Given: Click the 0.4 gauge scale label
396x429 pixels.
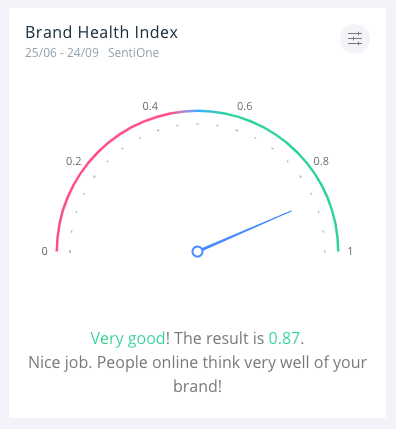Looking at the screenshot, I should coord(150,106).
